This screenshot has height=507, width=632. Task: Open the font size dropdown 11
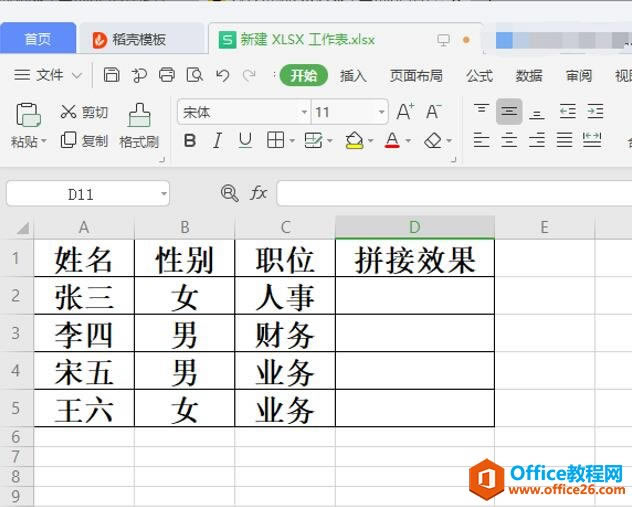pyautogui.click(x=381, y=112)
